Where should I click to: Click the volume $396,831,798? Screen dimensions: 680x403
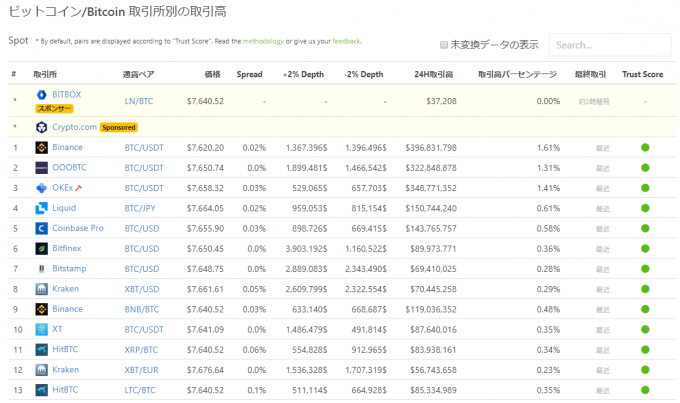point(431,147)
